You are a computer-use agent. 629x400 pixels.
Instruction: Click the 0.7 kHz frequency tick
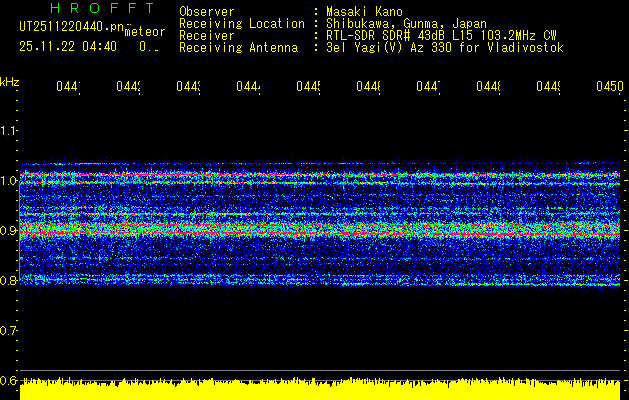click(9, 330)
